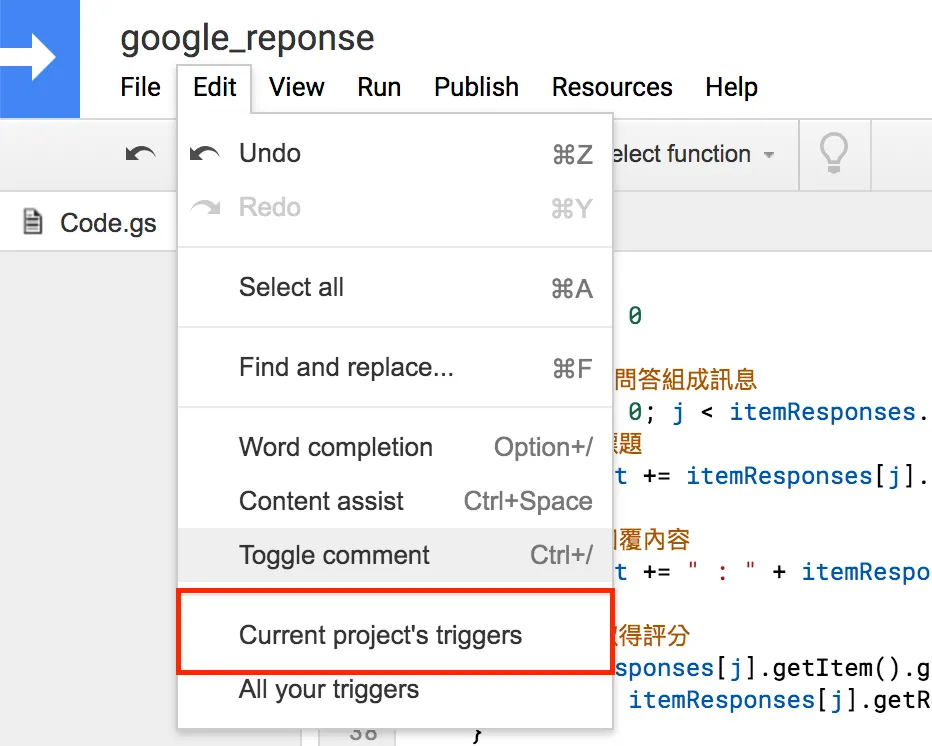Click the Code.gs file icon
This screenshot has height=746, width=932.
tap(33, 222)
